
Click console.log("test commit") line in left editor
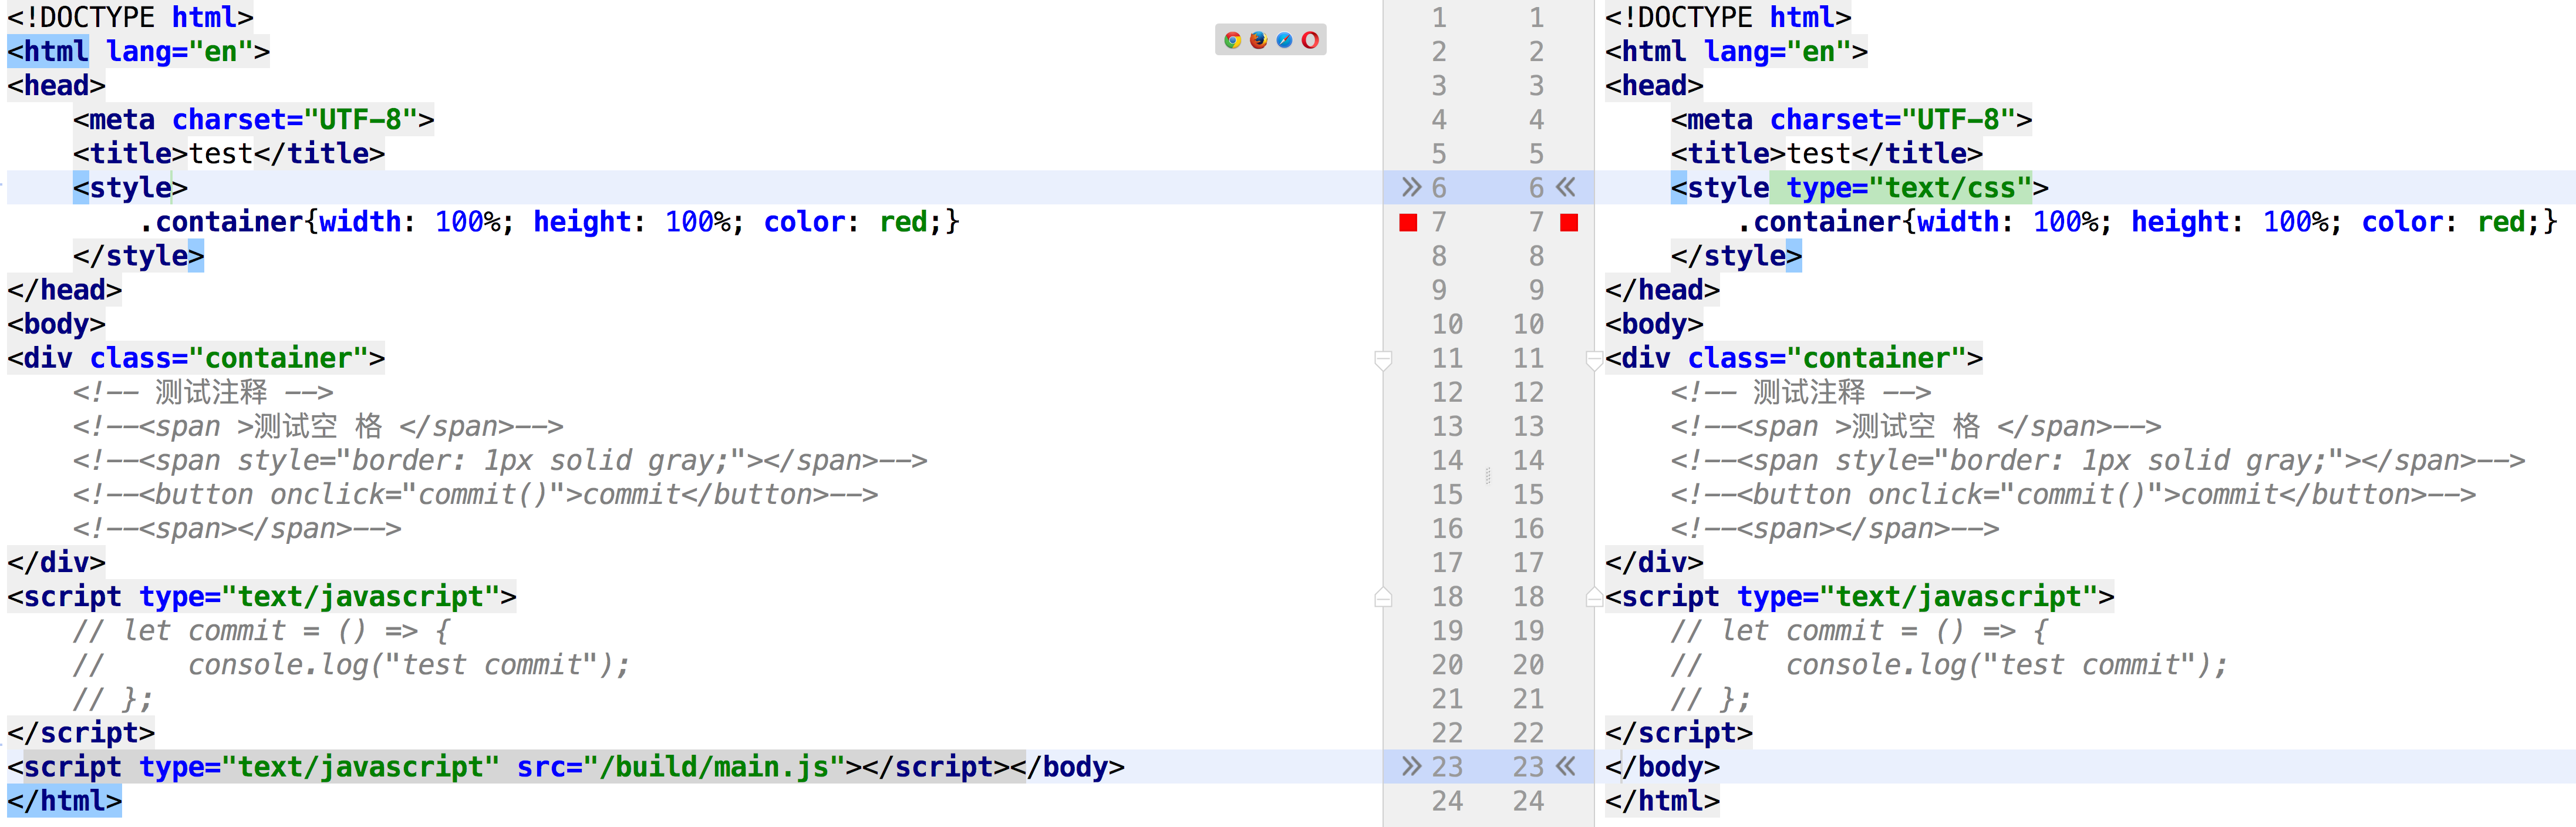coord(351,665)
